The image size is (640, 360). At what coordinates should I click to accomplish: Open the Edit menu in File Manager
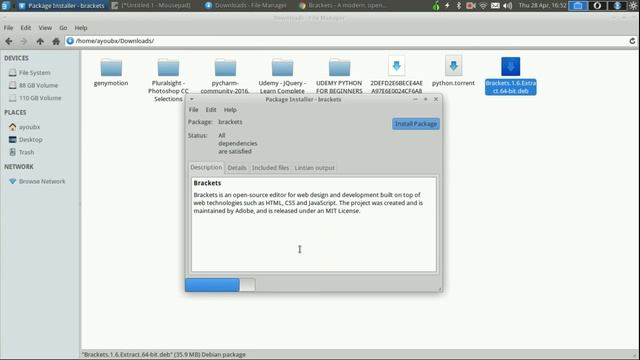26,28
